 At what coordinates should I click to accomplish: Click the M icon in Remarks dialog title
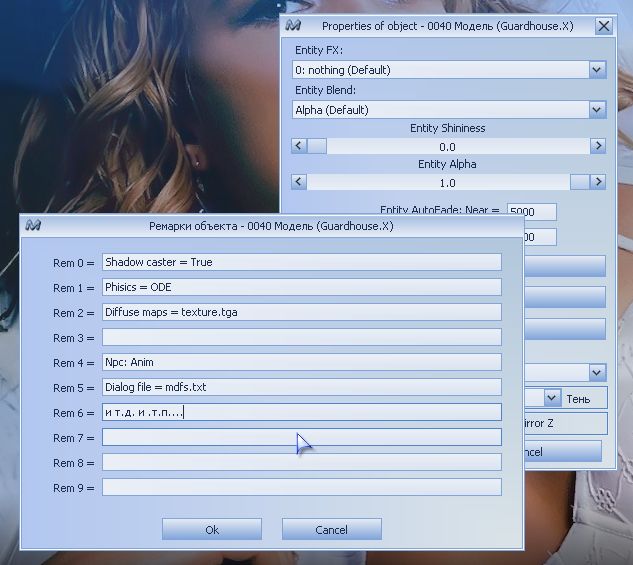pyautogui.click(x=33, y=226)
